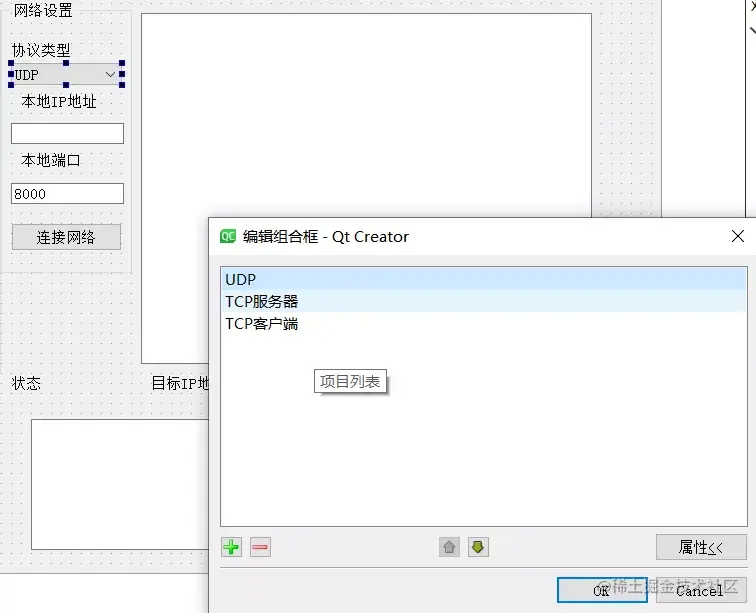
Task: Select the 本地端口 label
Action: [x=51, y=160]
